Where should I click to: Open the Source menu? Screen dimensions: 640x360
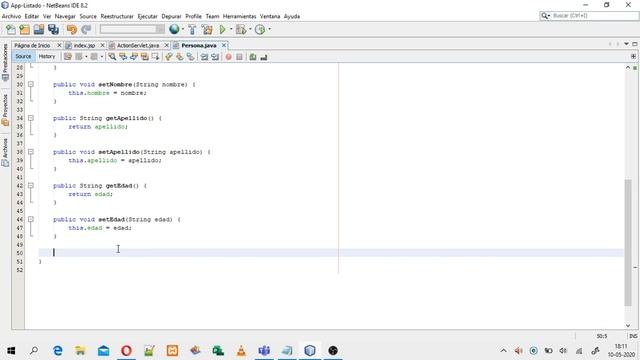pos(88,16)
